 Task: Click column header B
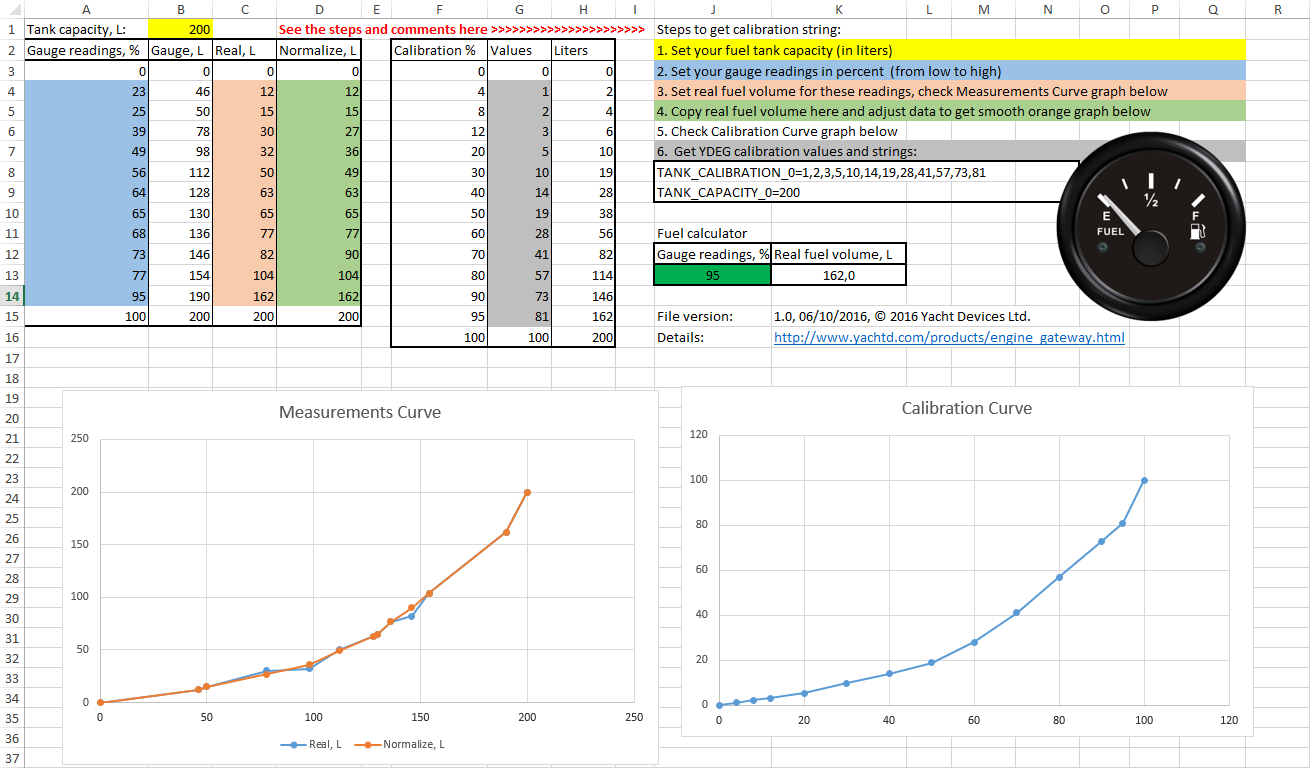pyautogui.click(x=180, y=9)
